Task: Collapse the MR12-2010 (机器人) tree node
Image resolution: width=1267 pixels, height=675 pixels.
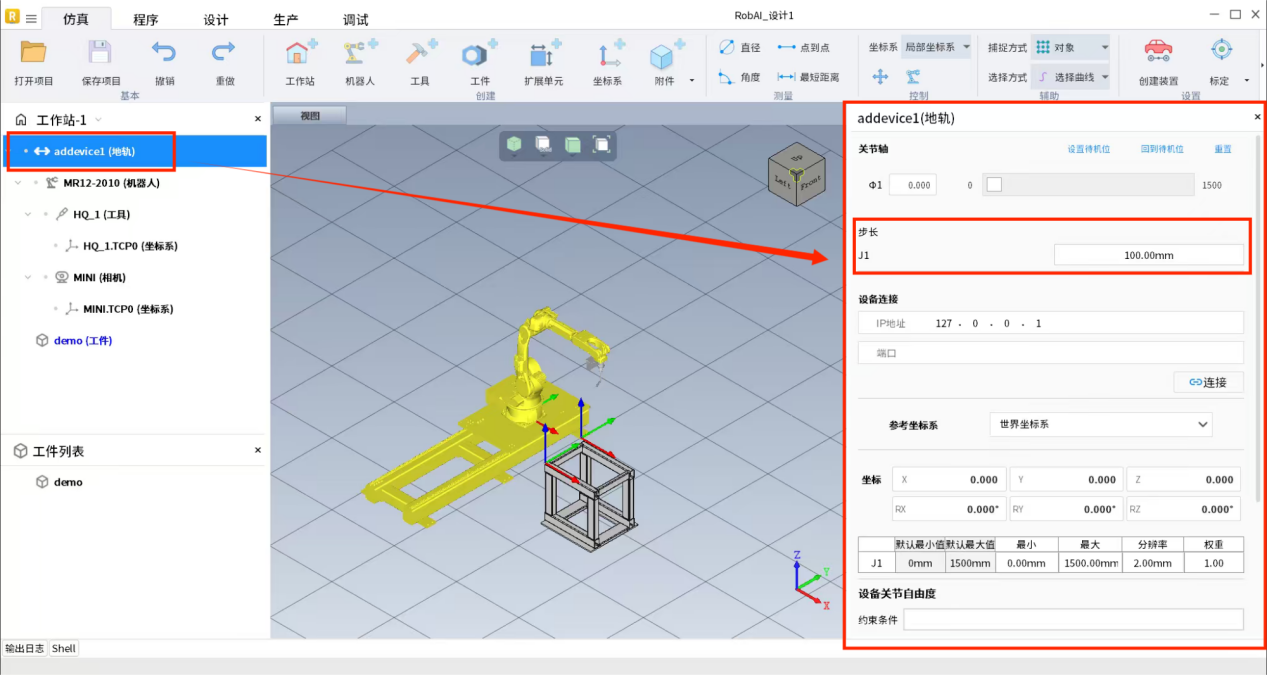Action: (19, 183)
